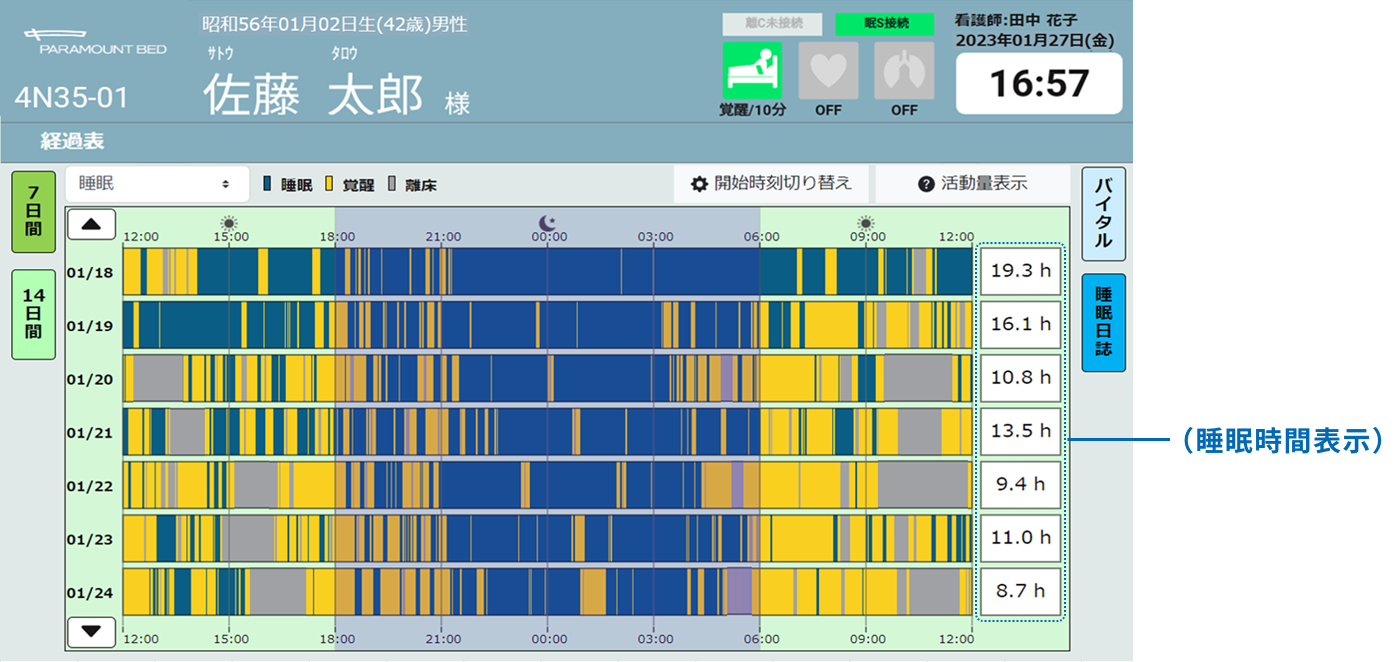This screenshot has width=1400, height=662.
Task: Click the green bed awake status icon
Action: 752,71
